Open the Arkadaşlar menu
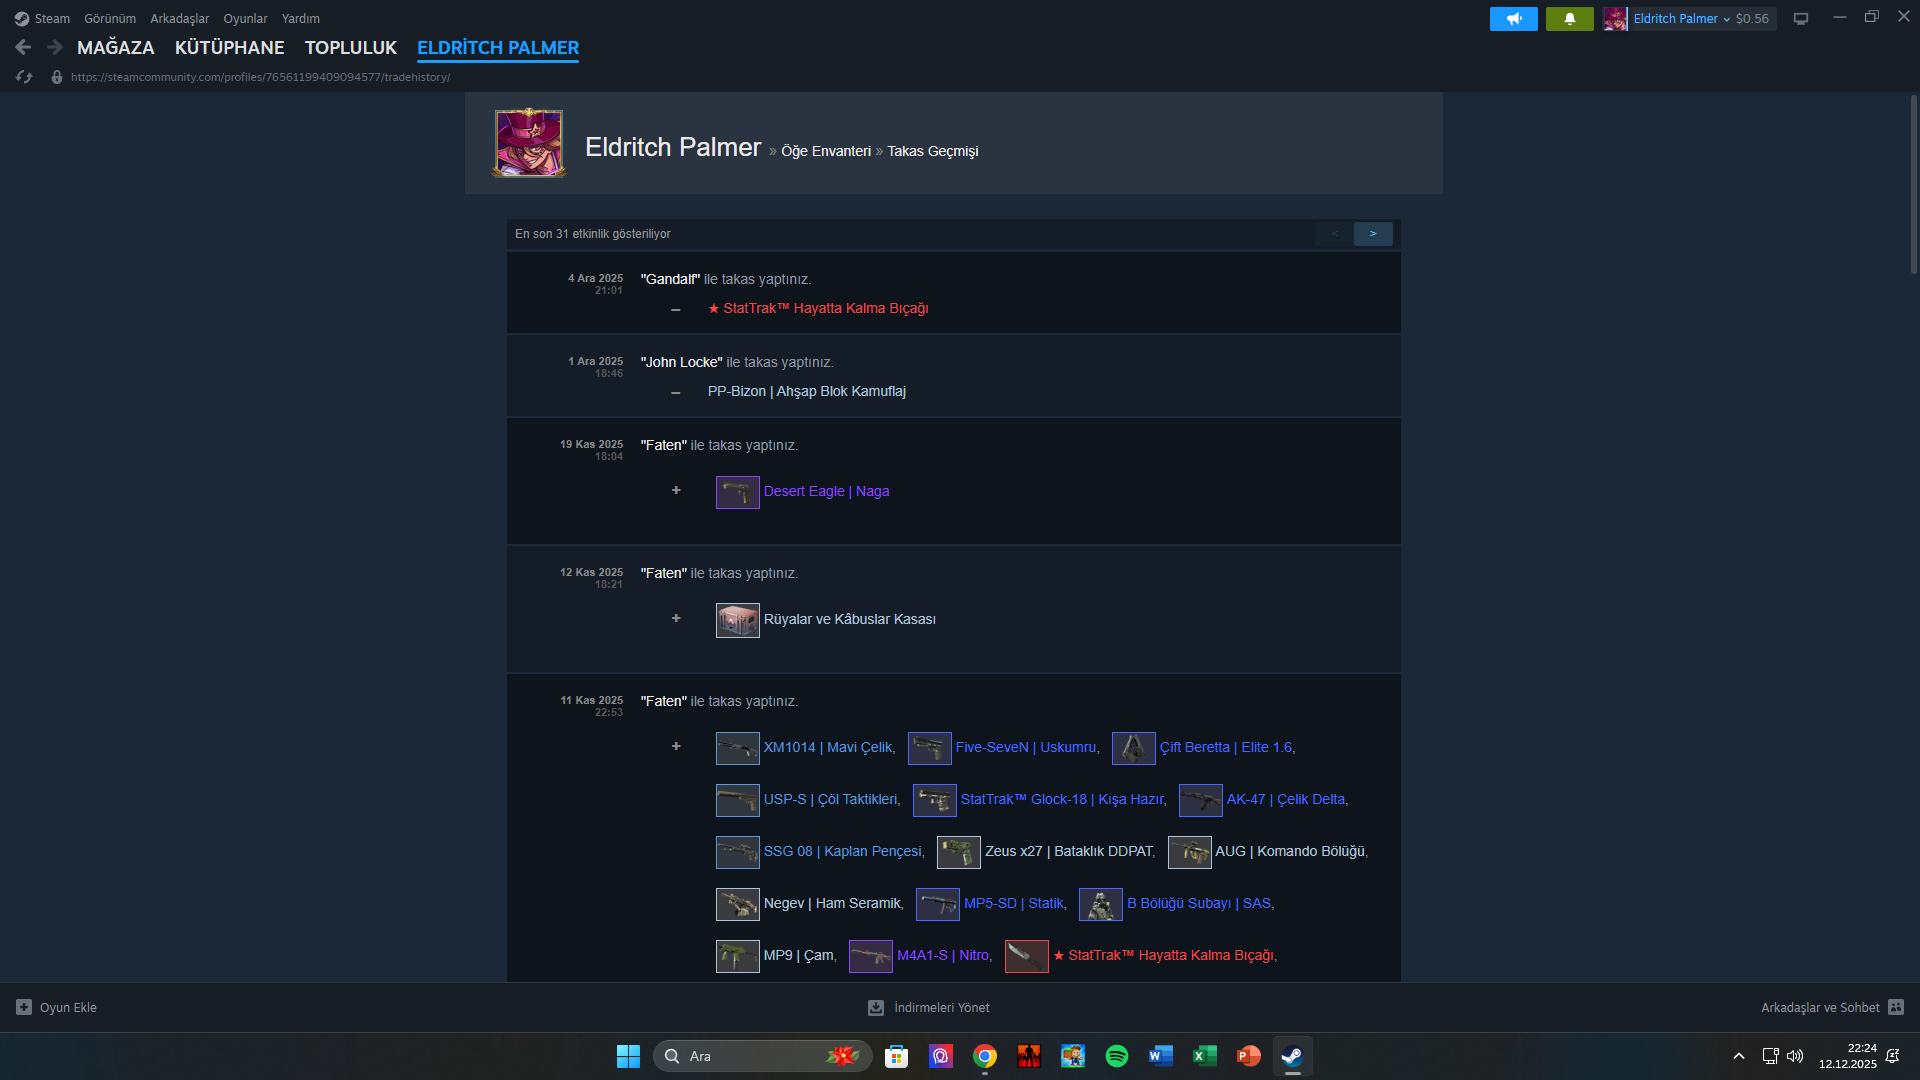 tap(180, 19)
